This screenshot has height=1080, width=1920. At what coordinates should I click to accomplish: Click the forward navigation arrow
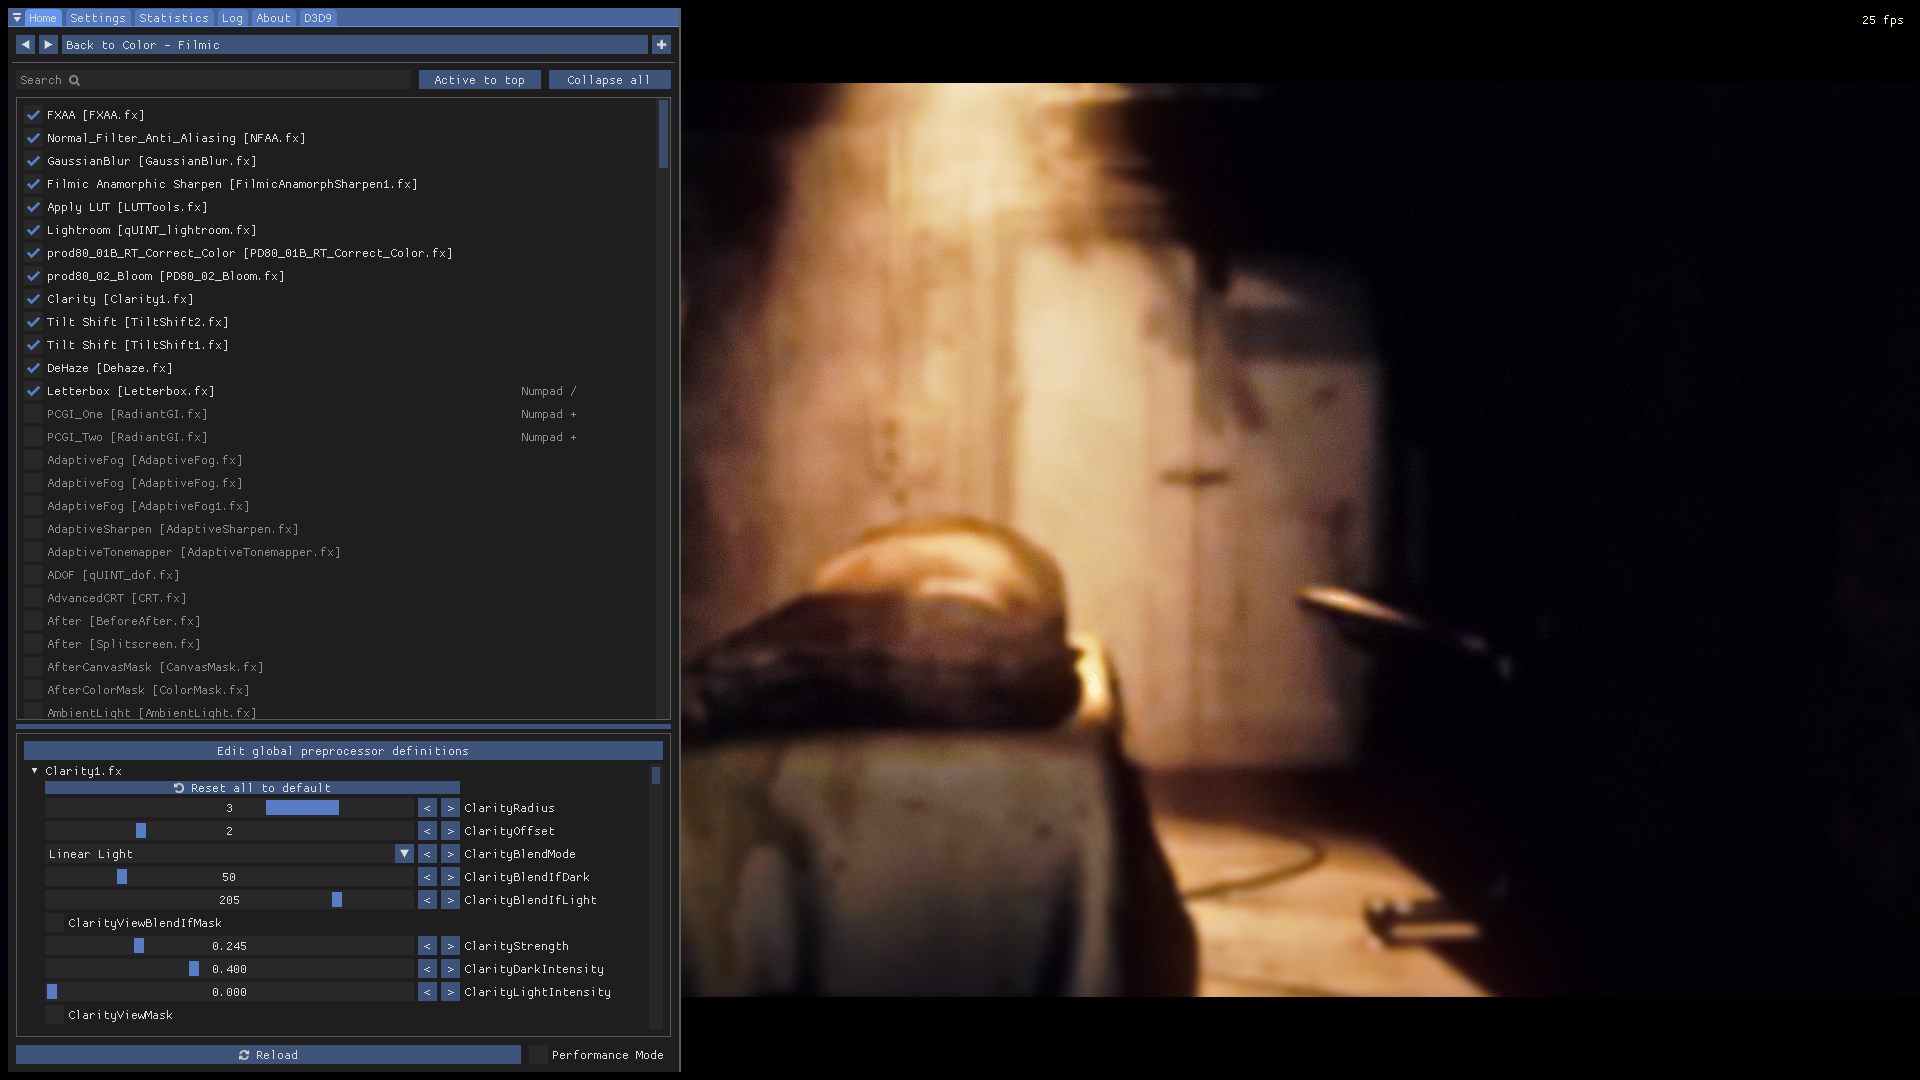(x=47, y=44)
